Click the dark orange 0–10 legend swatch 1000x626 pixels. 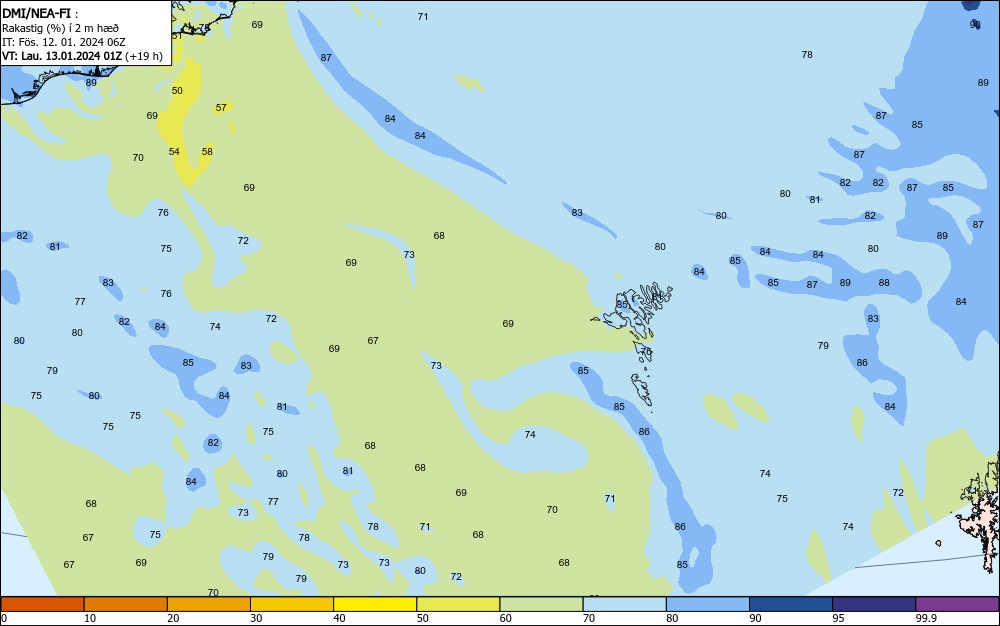click(x=42, y=604)
